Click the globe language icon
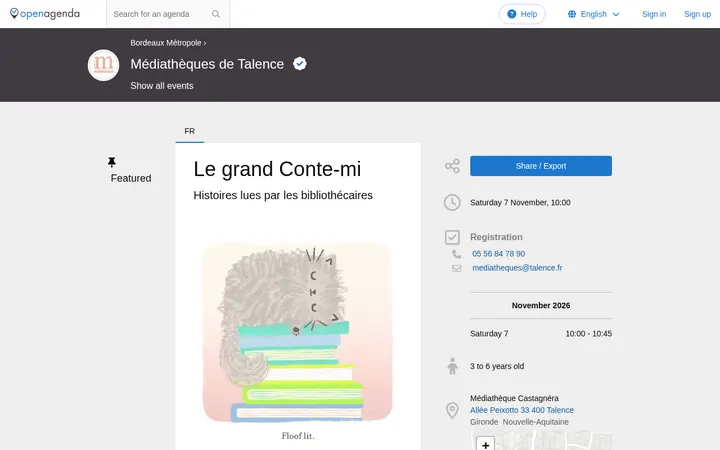 click(x=572, y=14)
